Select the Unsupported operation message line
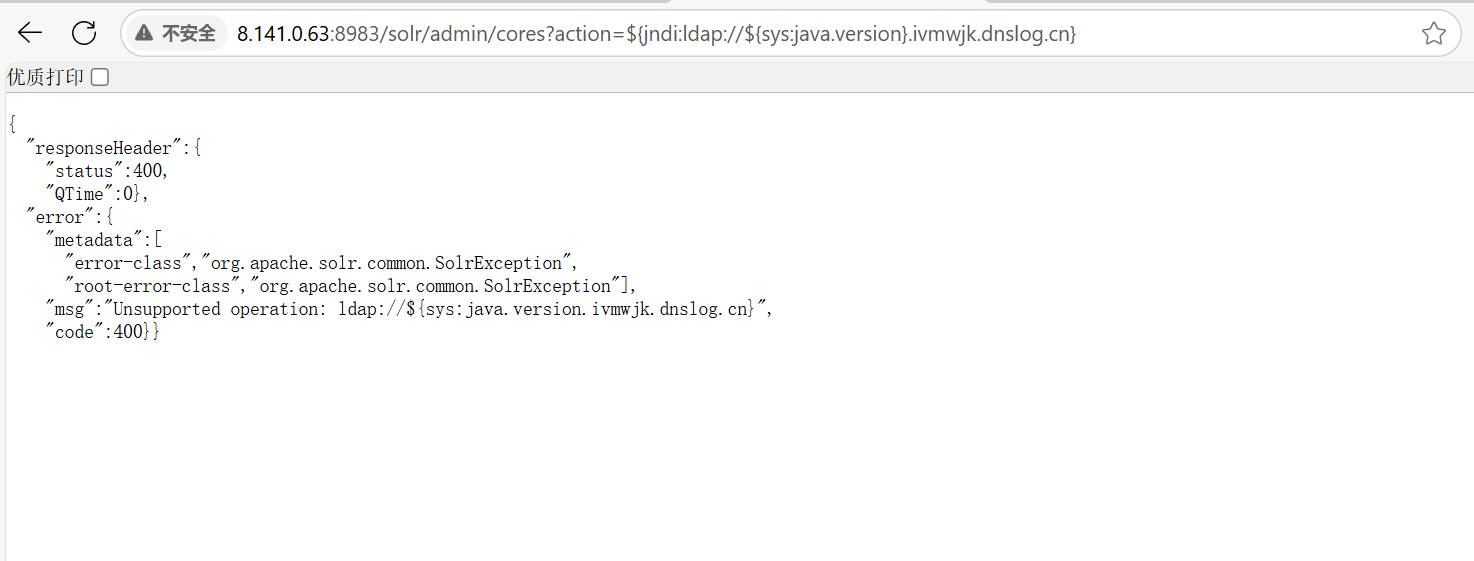The image size is (1474, 561). pos(410,309)
